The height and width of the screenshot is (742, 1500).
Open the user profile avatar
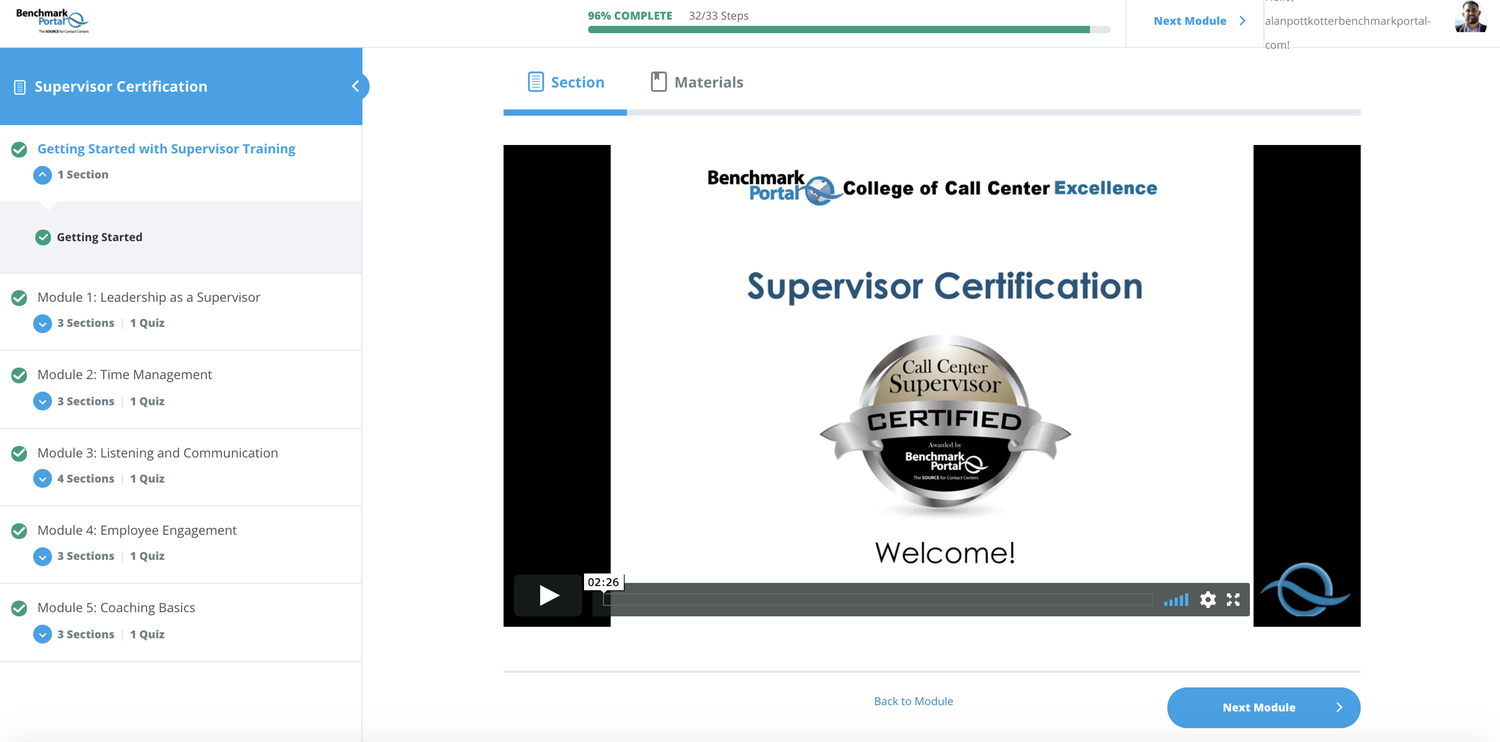point(1469,18)
